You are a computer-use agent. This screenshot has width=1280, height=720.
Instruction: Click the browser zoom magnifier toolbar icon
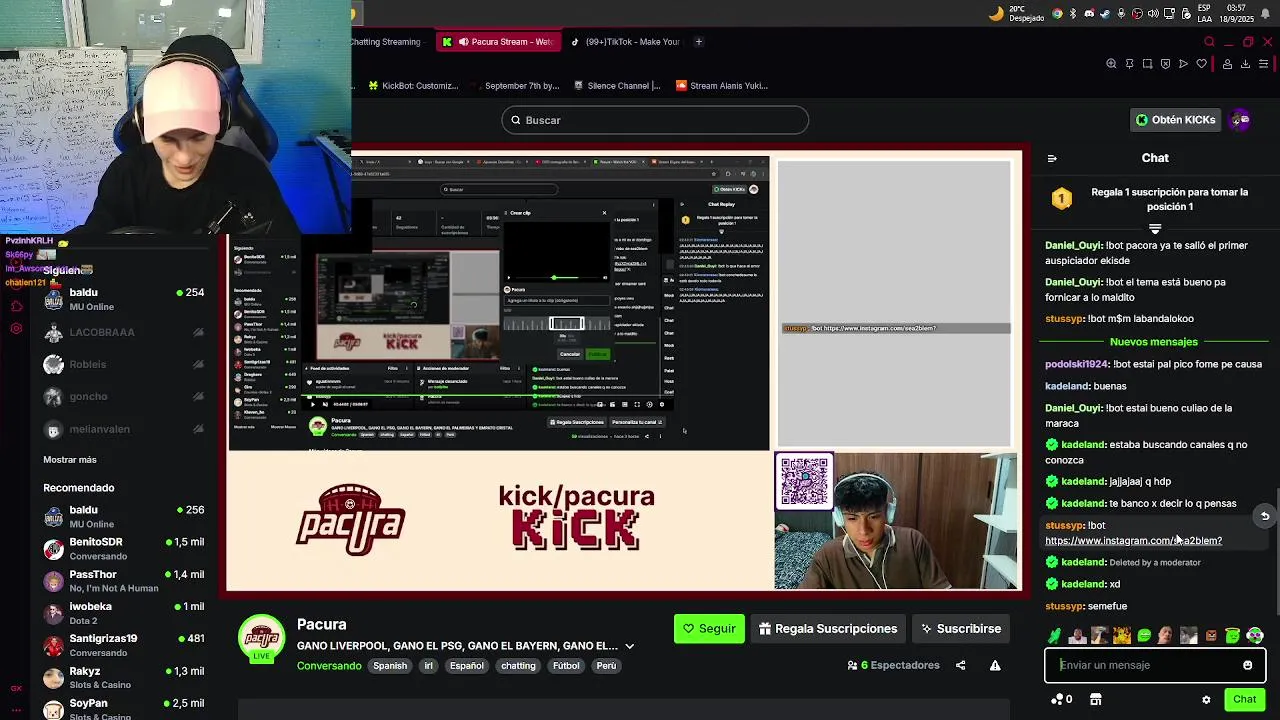[x=1111, y=64]
